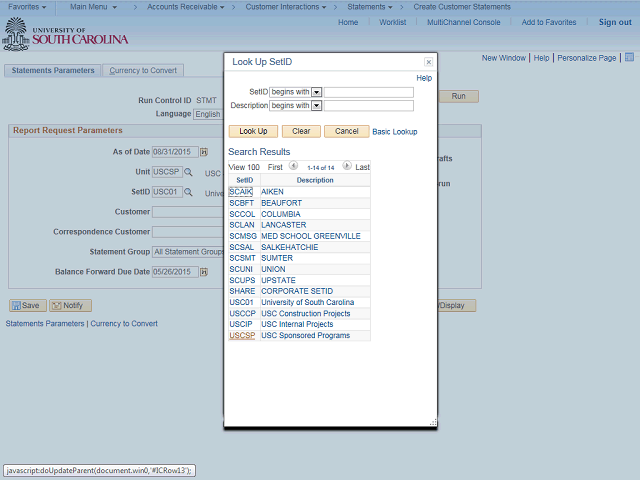Select USCSP setID result

point(242,336)
